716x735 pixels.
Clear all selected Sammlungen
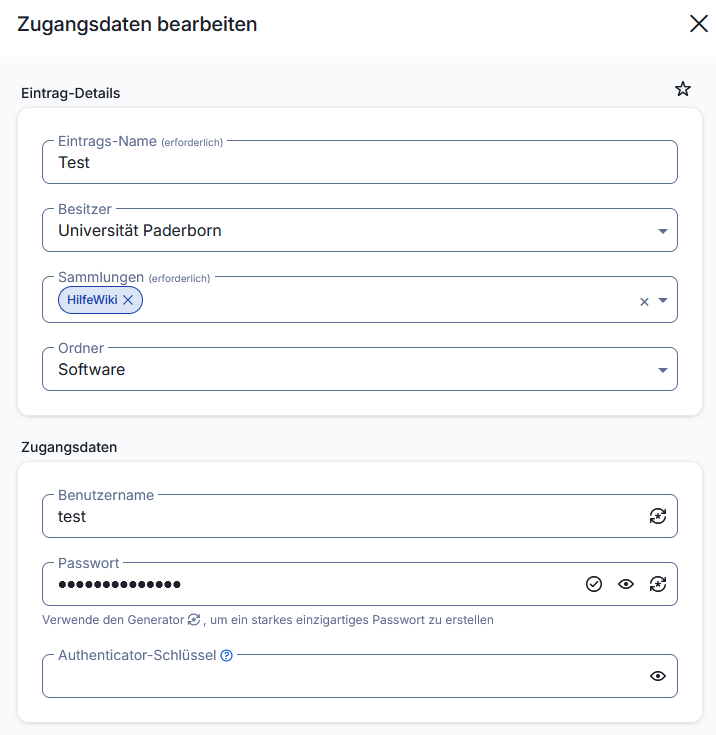(x=644, y=301)
